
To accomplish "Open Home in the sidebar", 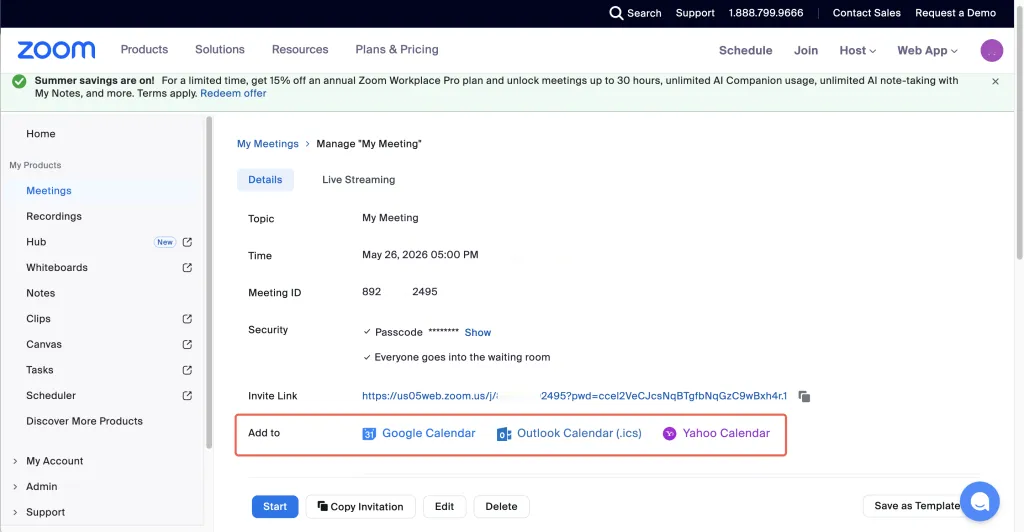I will click(x=40, y=134).
